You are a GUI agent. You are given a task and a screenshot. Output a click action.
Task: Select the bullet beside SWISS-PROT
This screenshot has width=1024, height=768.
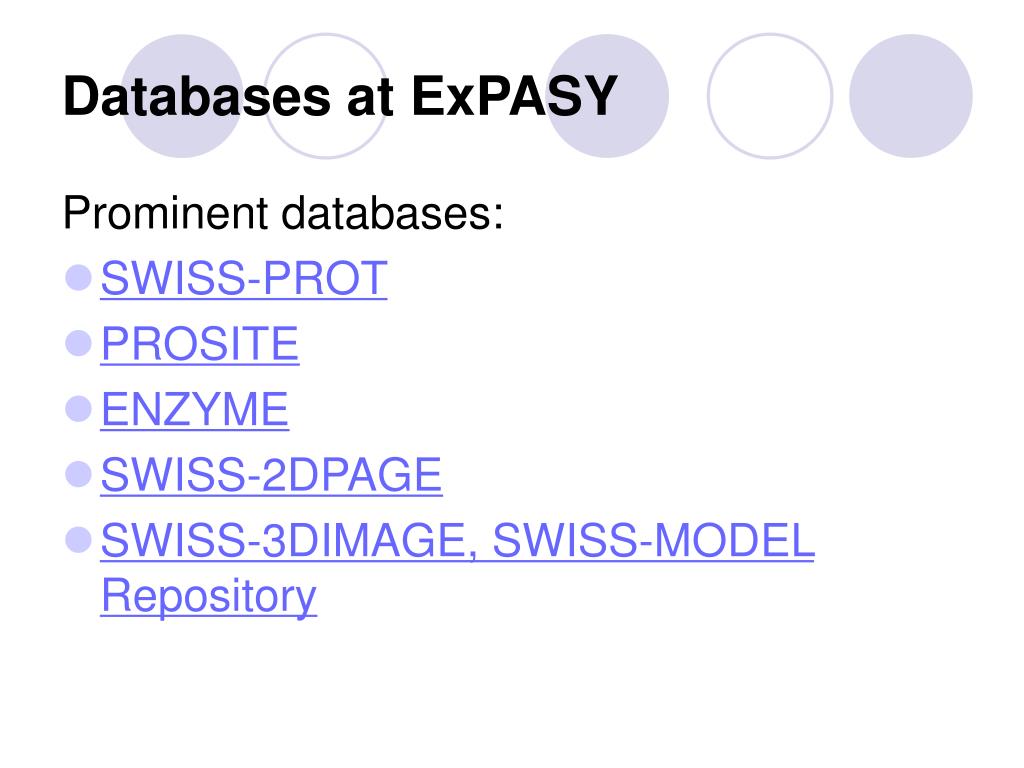[78, 278]
